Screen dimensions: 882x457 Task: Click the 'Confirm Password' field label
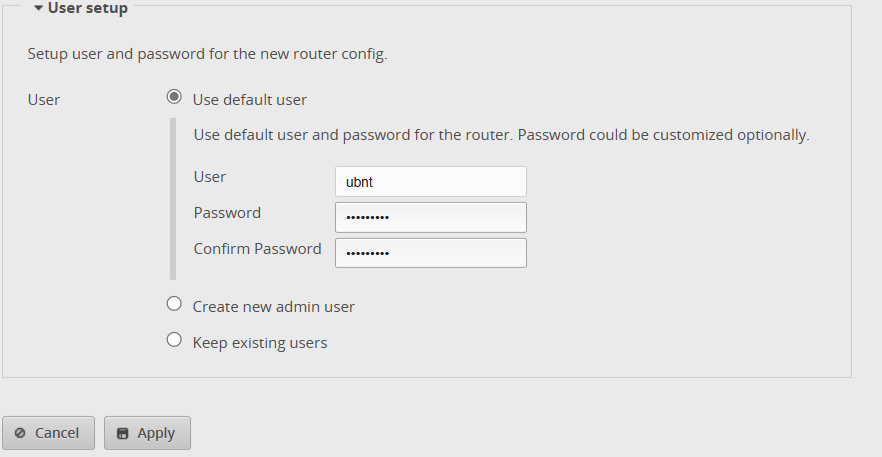click(257, 249)
